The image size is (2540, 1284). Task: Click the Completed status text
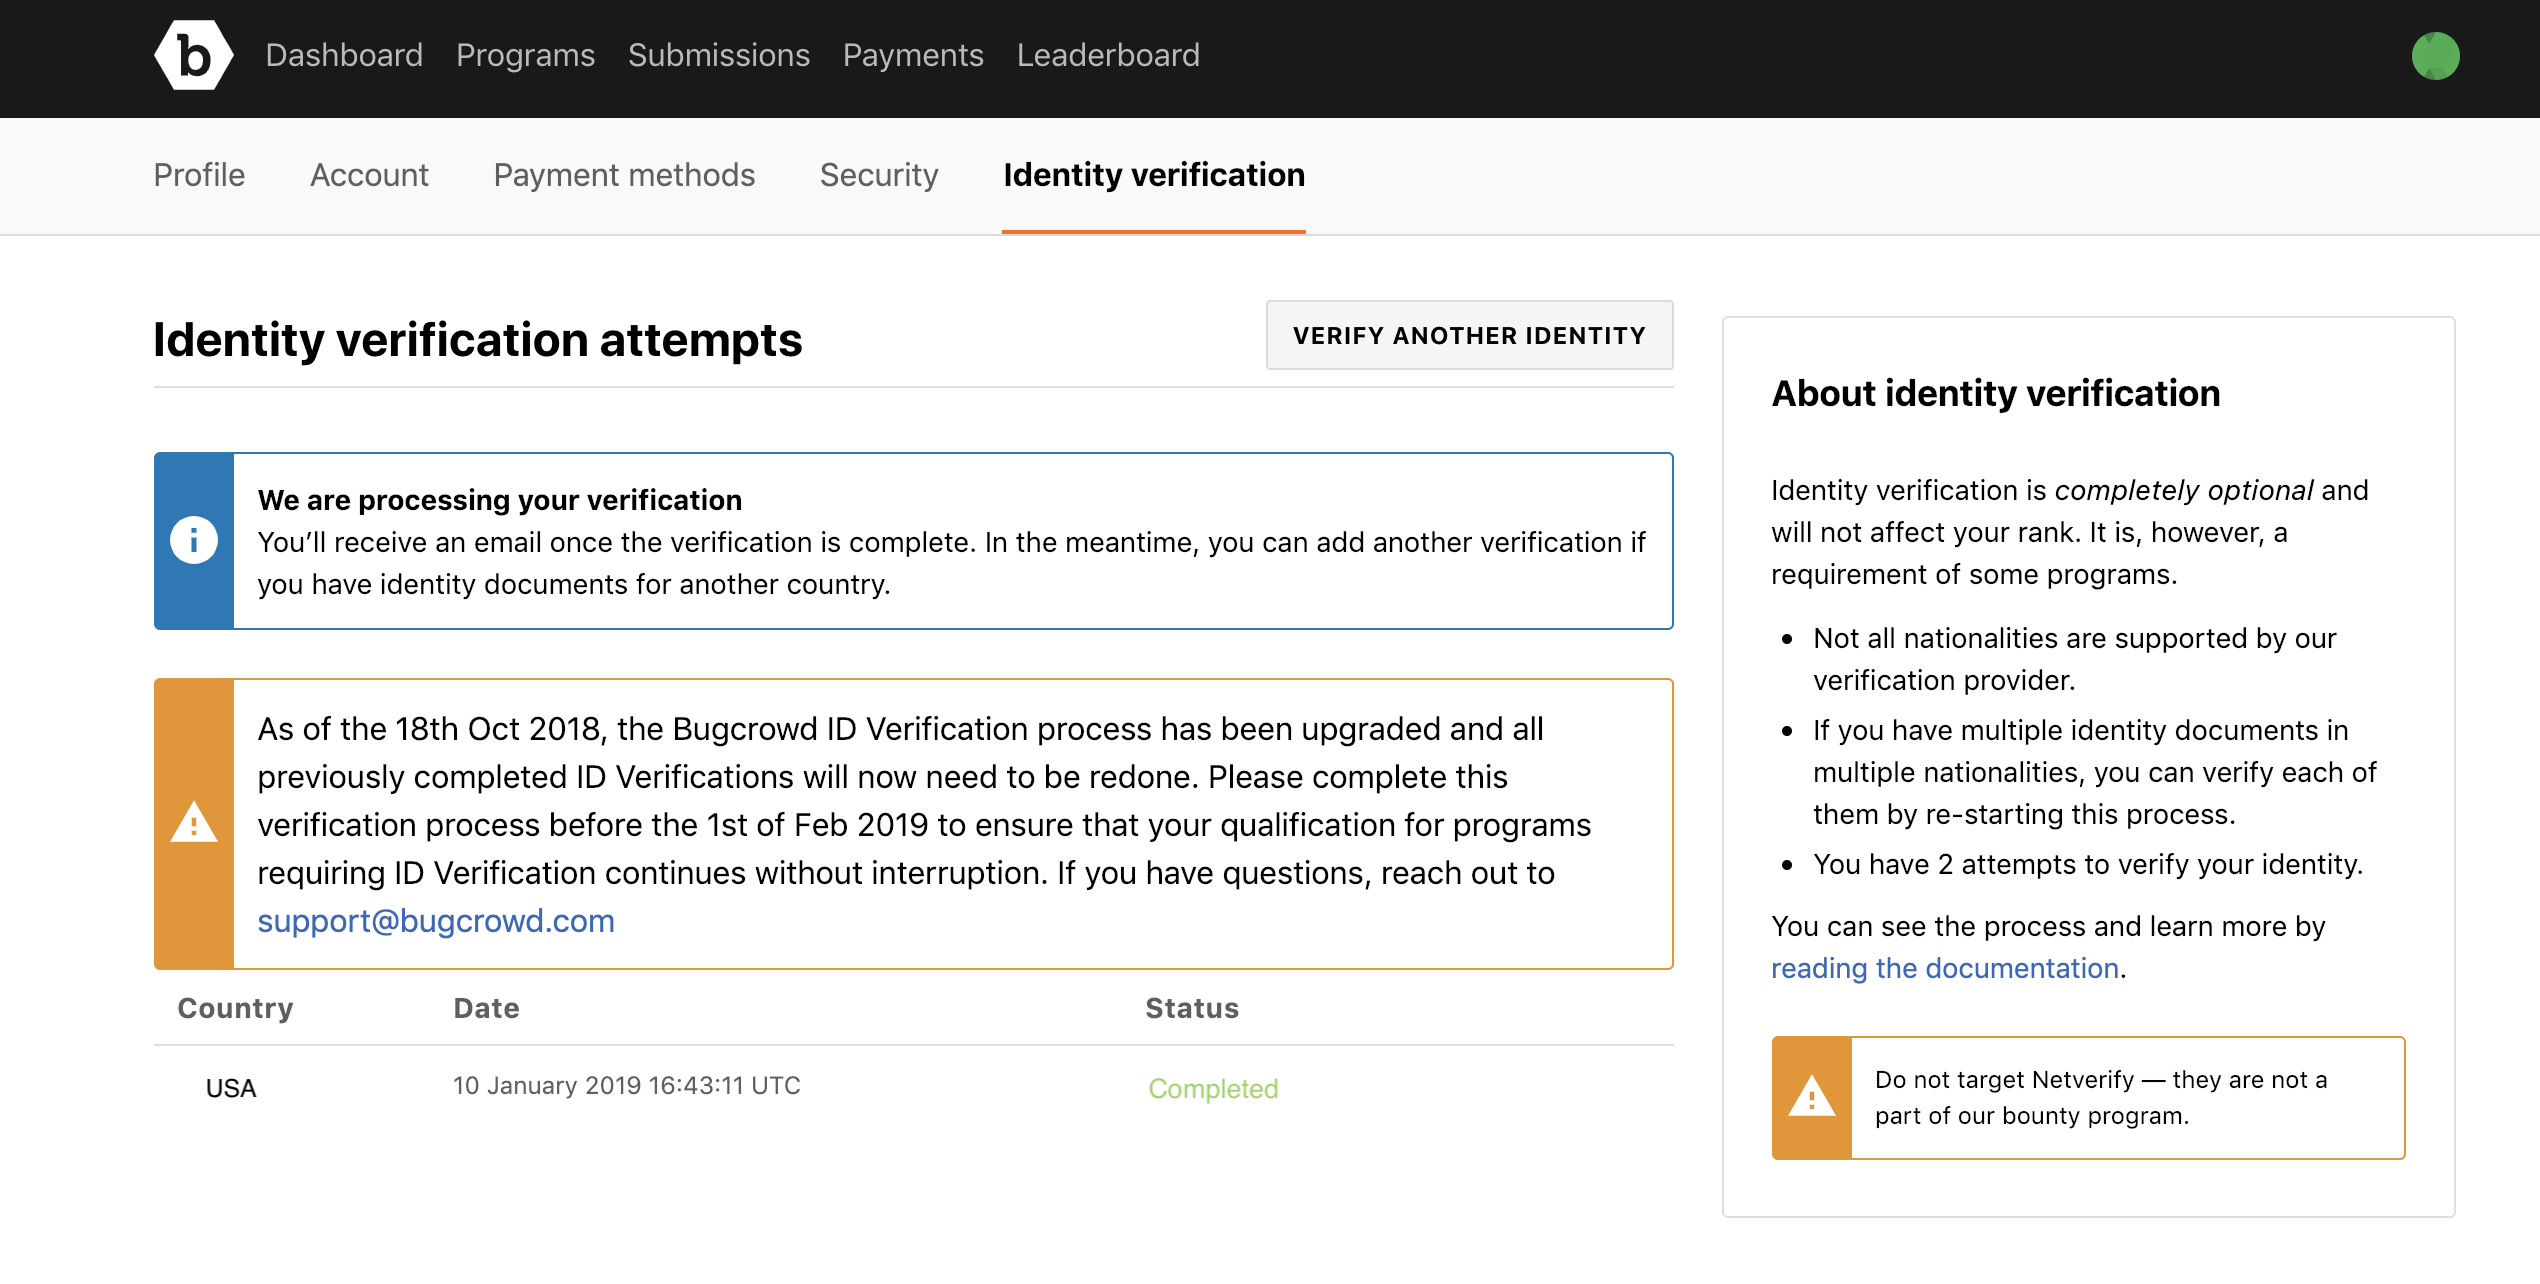coord(1212,1088)
